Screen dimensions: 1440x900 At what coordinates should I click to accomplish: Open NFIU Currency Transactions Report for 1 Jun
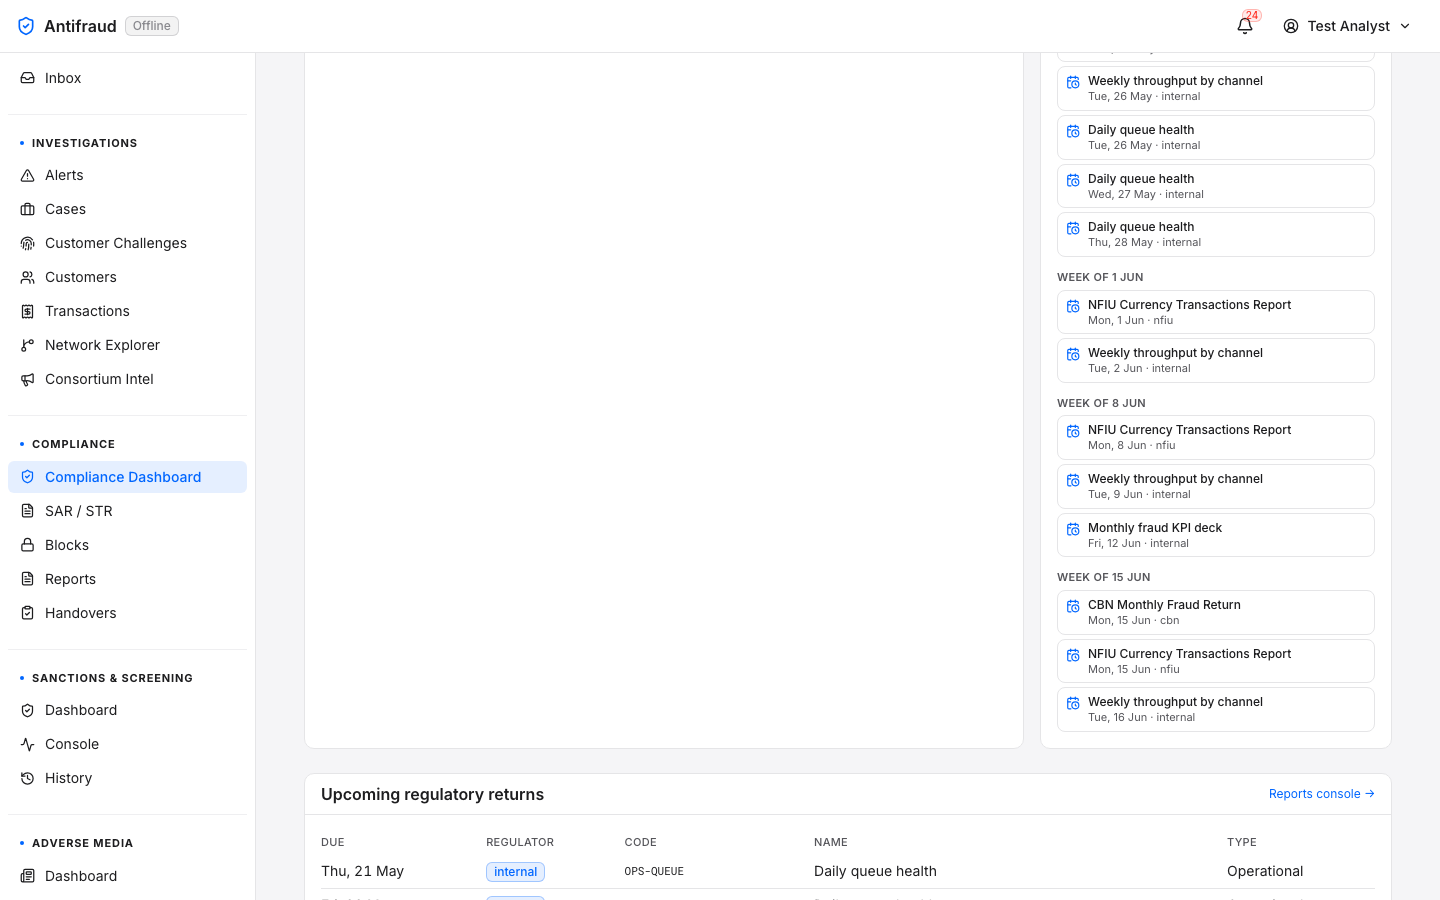tap(1216, 312)
